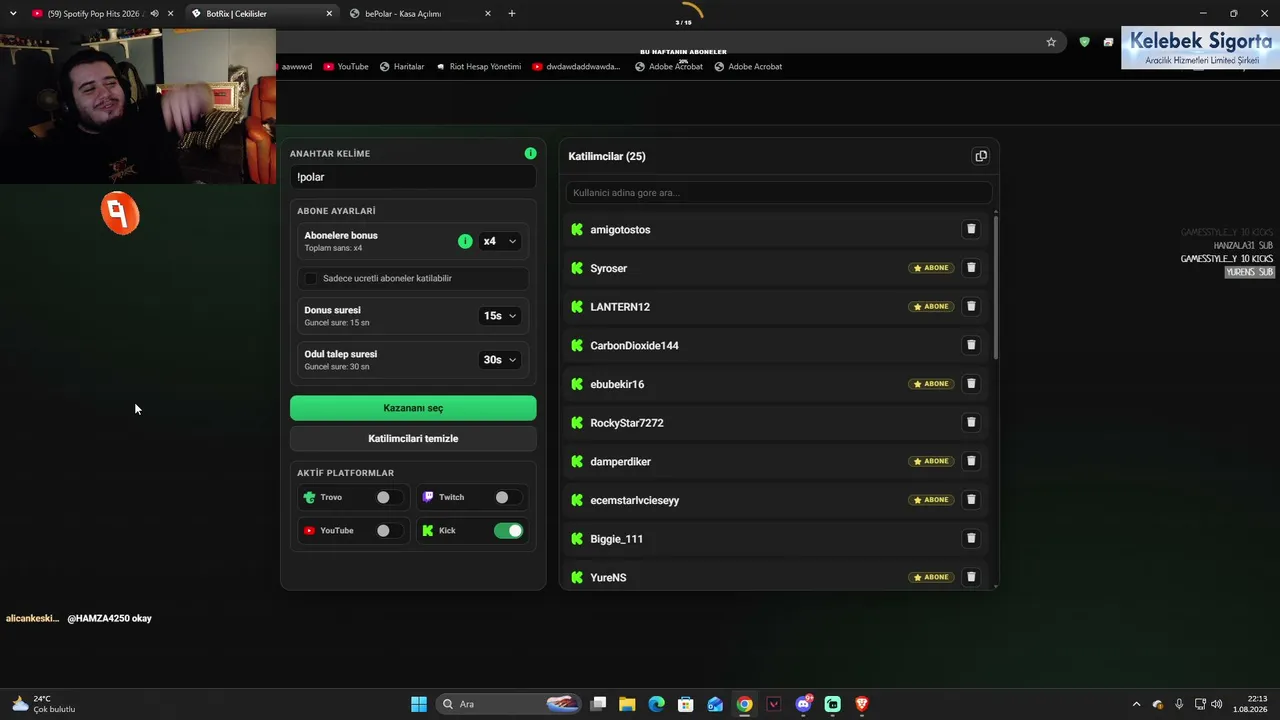Close the BotRix Cekilisler tab
Screen dimensions: 1280x720
[329, 14]
